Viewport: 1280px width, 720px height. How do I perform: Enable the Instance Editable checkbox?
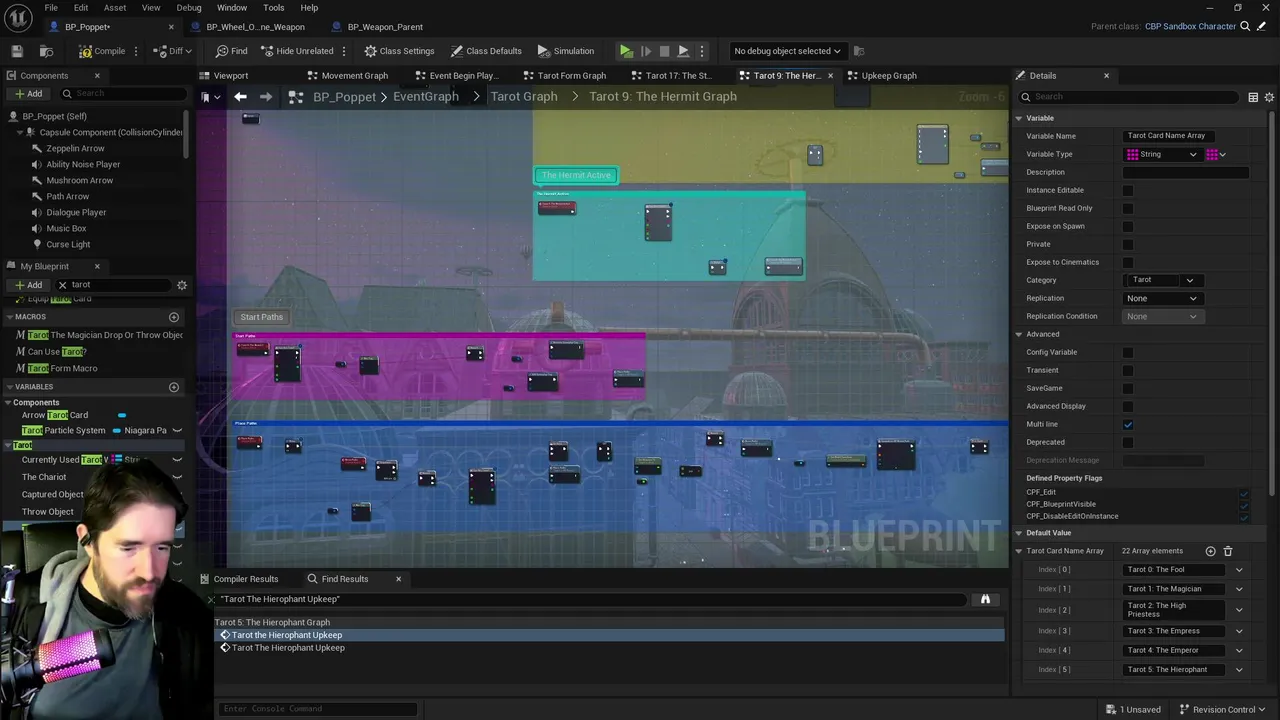1128,190
